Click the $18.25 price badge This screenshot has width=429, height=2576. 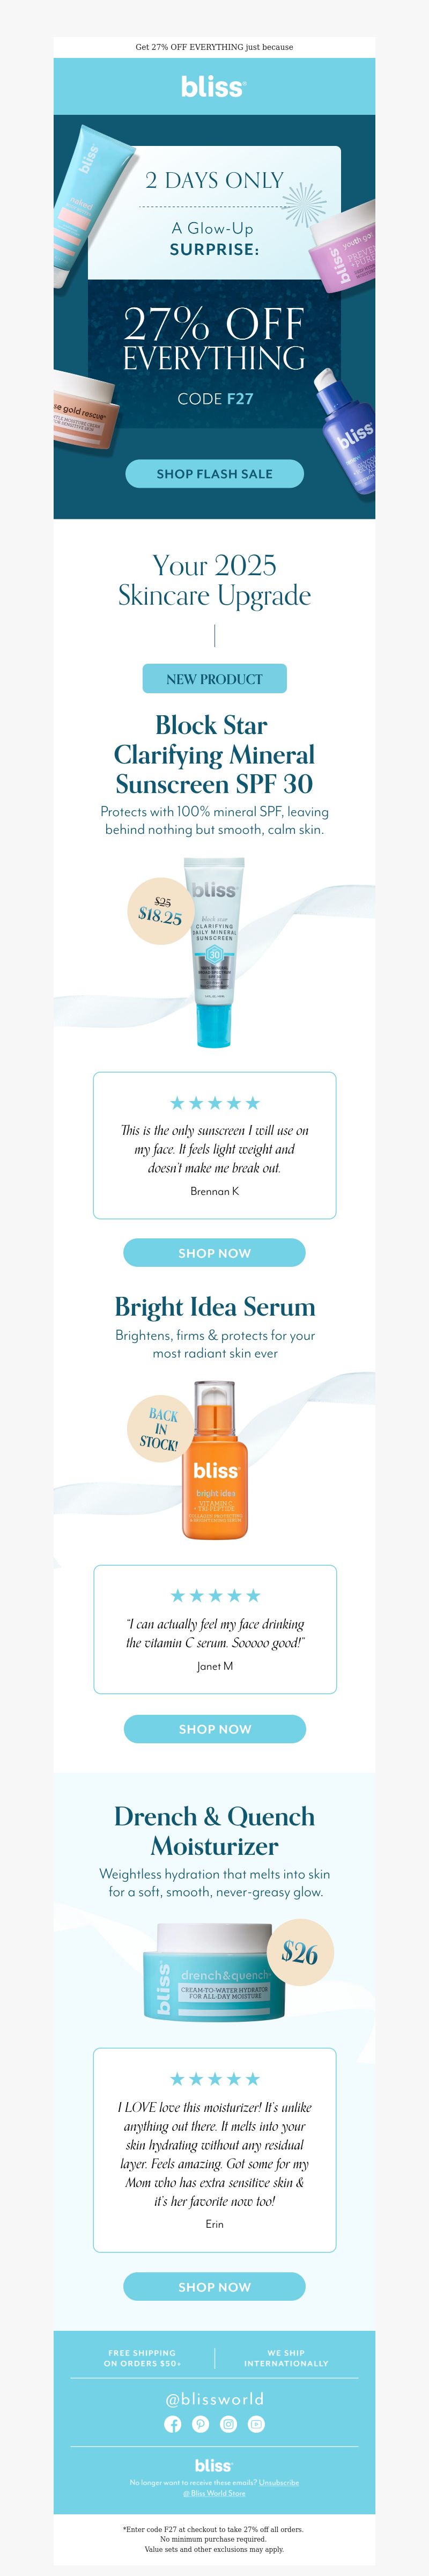click(x=160, y=910)
